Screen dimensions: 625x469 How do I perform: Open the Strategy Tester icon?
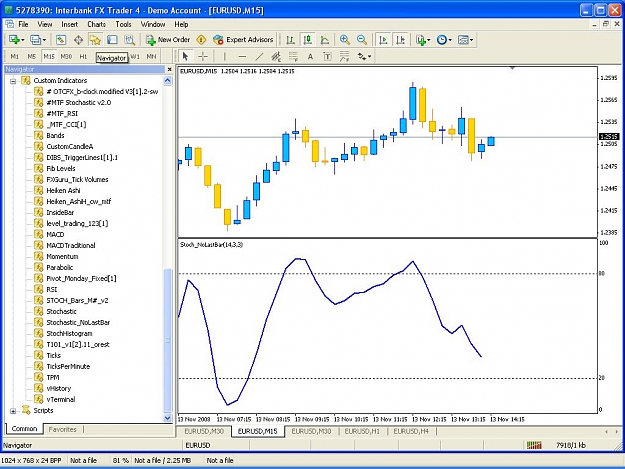(130, 40)
